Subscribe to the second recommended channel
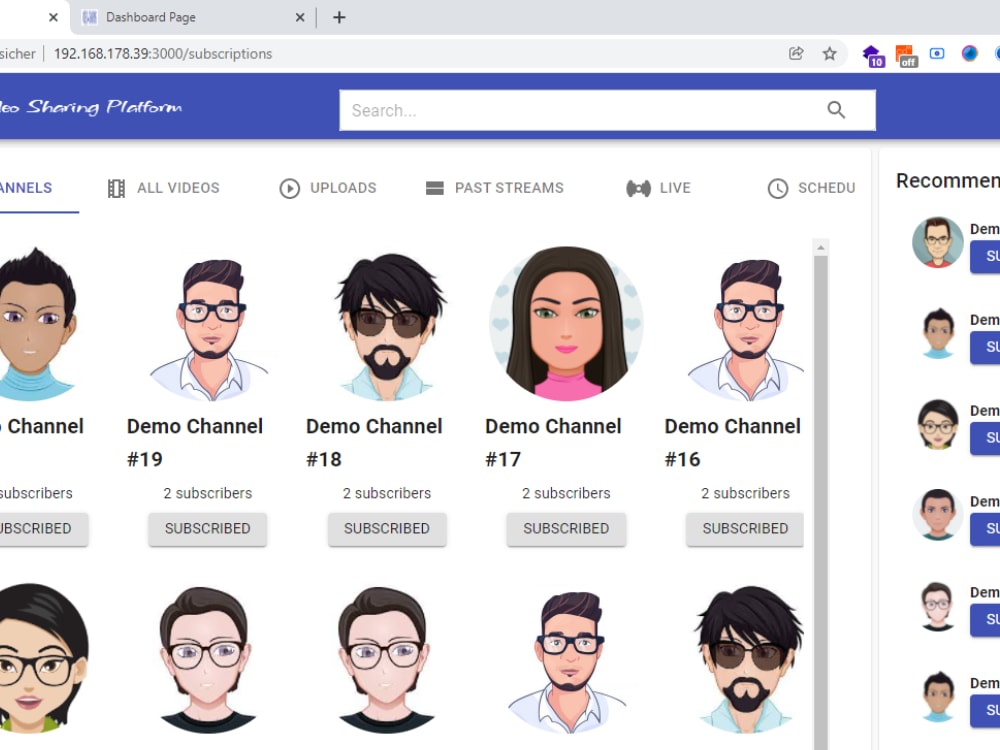Screen dimensions: 1000x750 985,348
